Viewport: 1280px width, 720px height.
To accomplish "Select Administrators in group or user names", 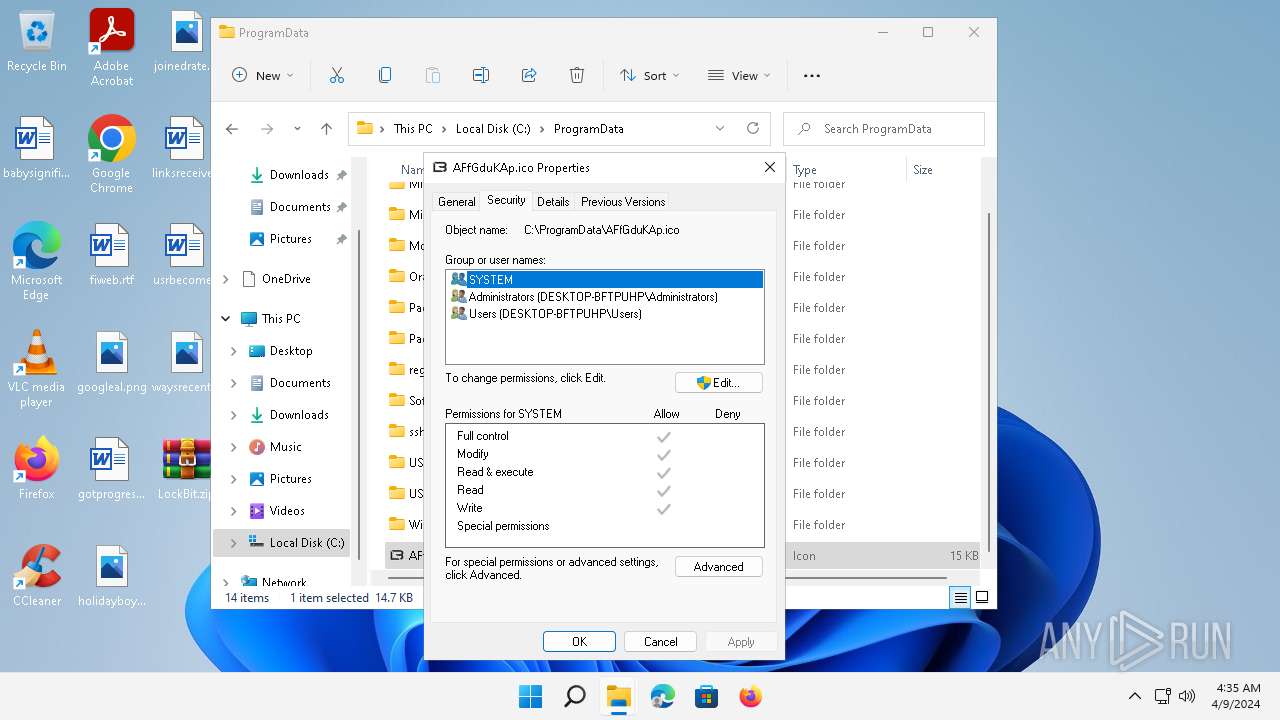I will pos(605,297).
